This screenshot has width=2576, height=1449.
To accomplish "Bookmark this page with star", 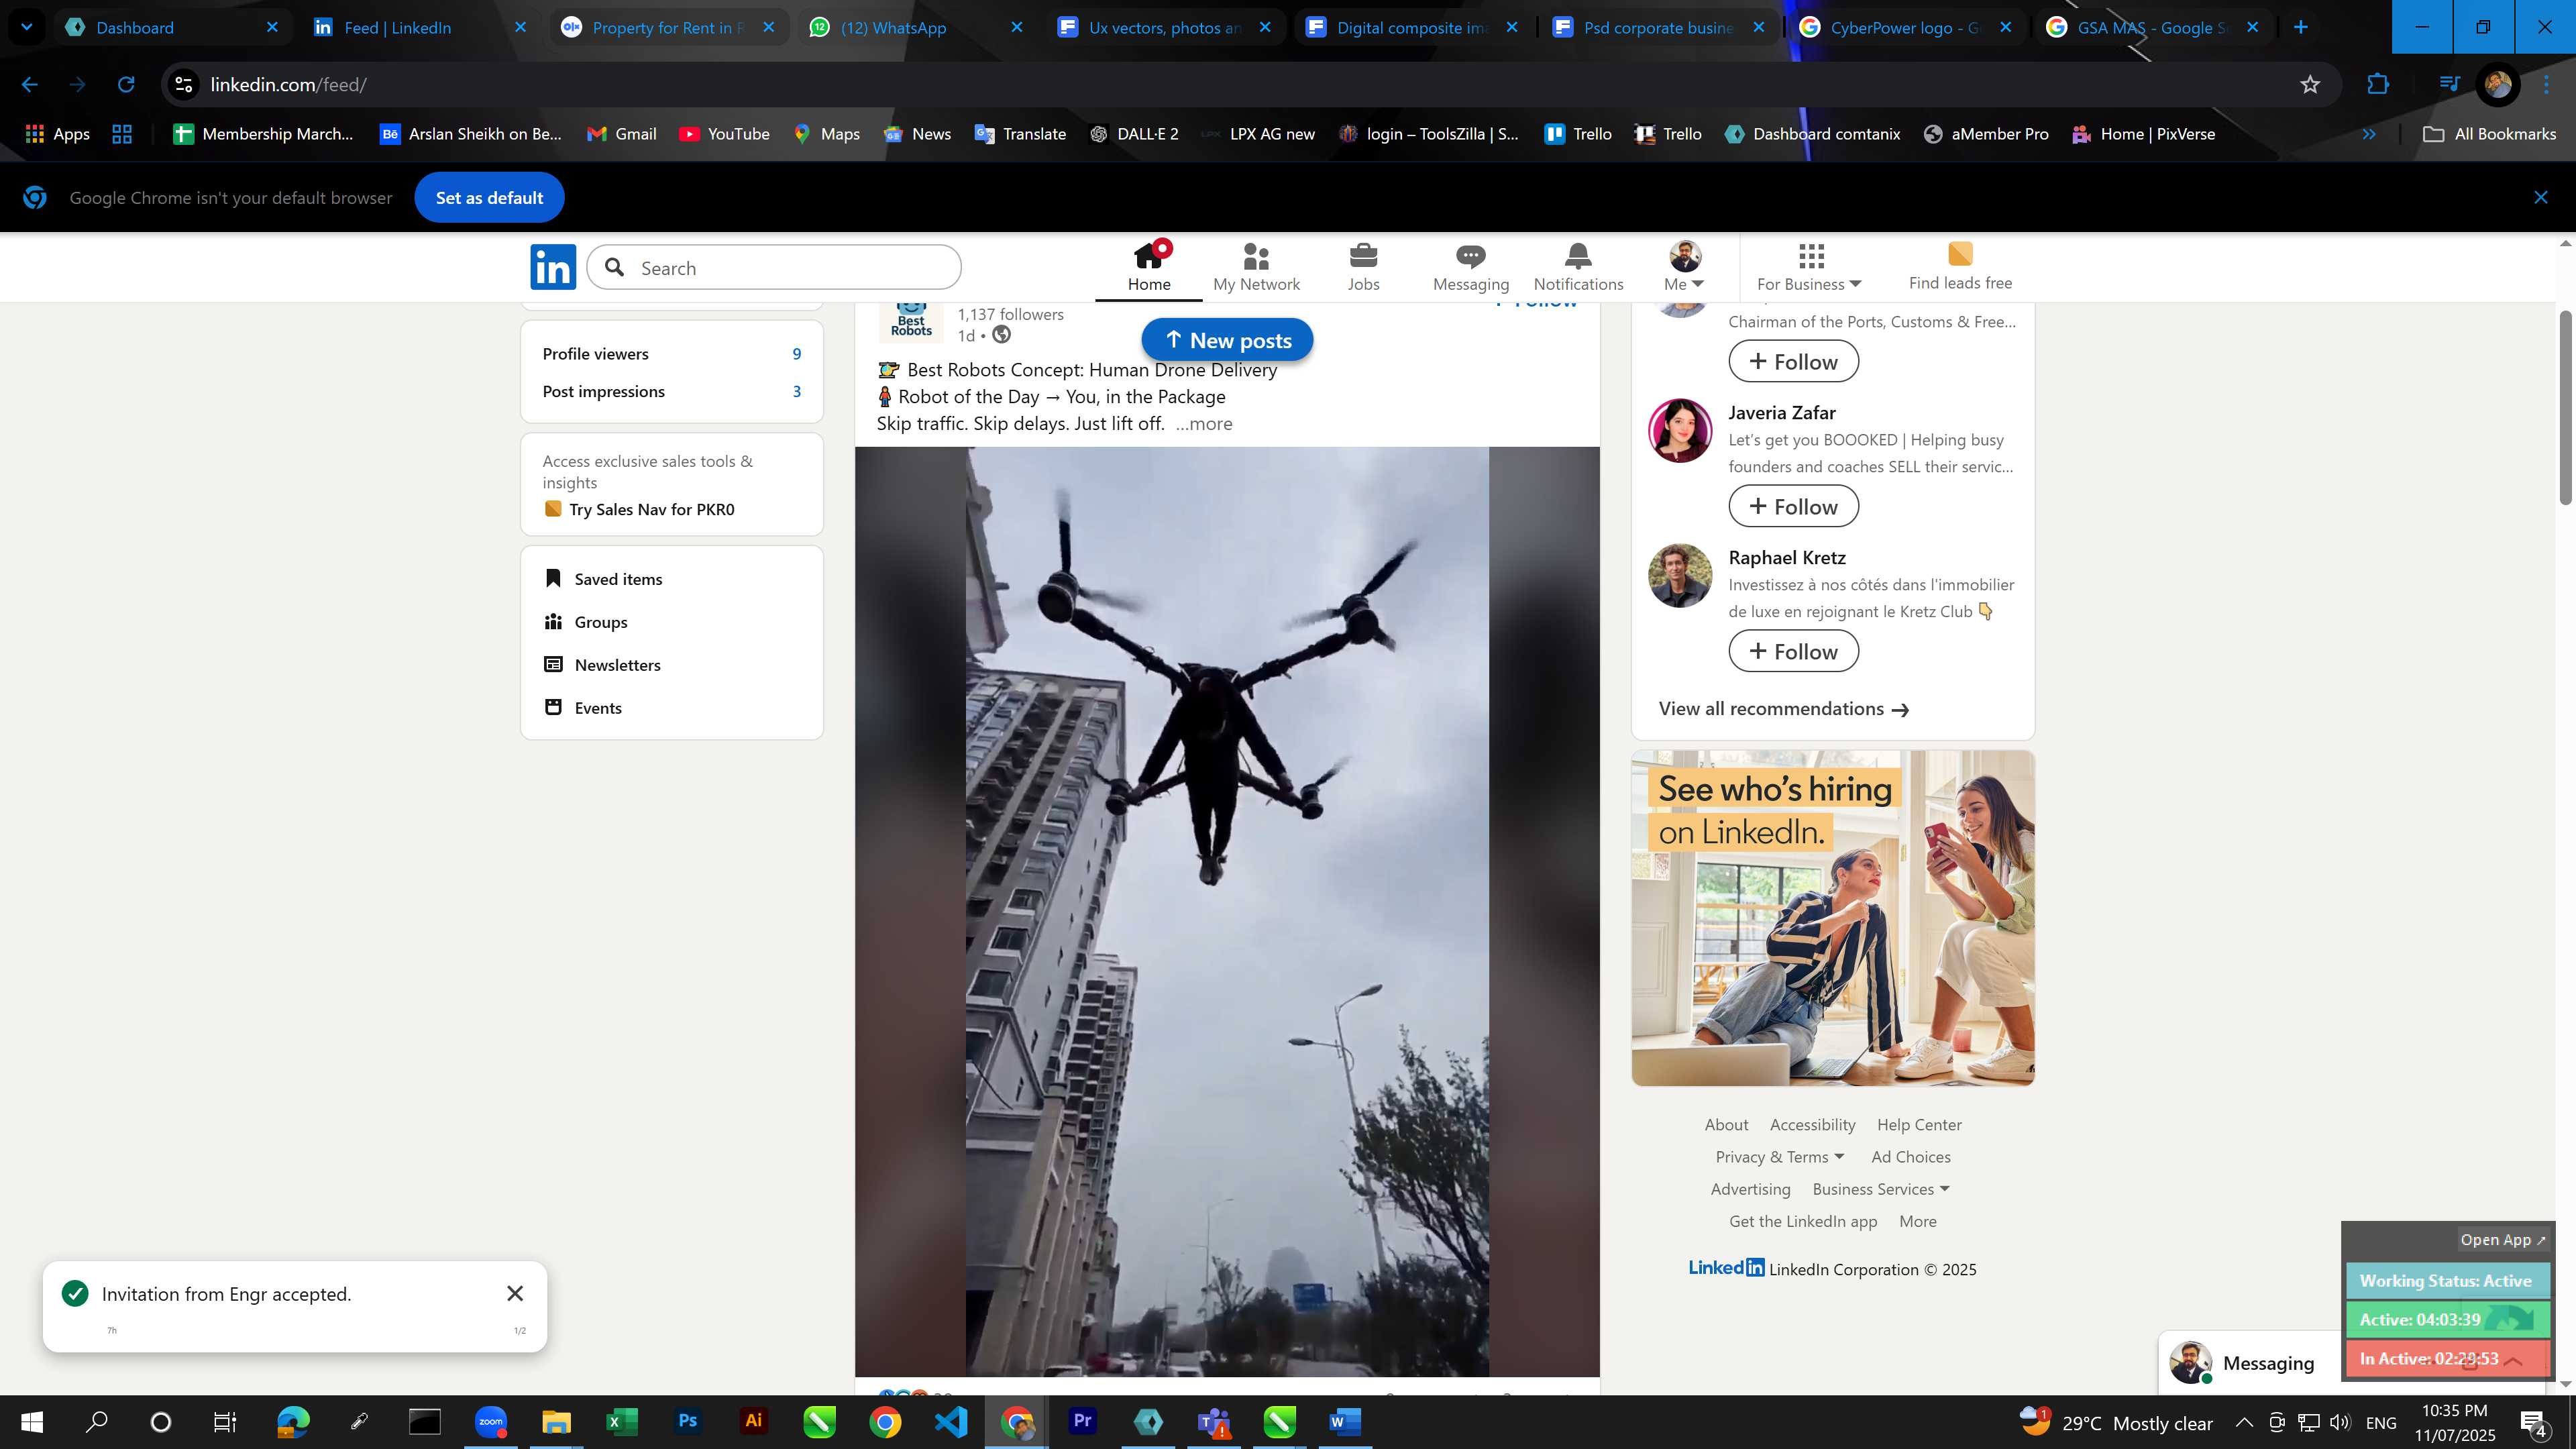I will [2310, 85].
